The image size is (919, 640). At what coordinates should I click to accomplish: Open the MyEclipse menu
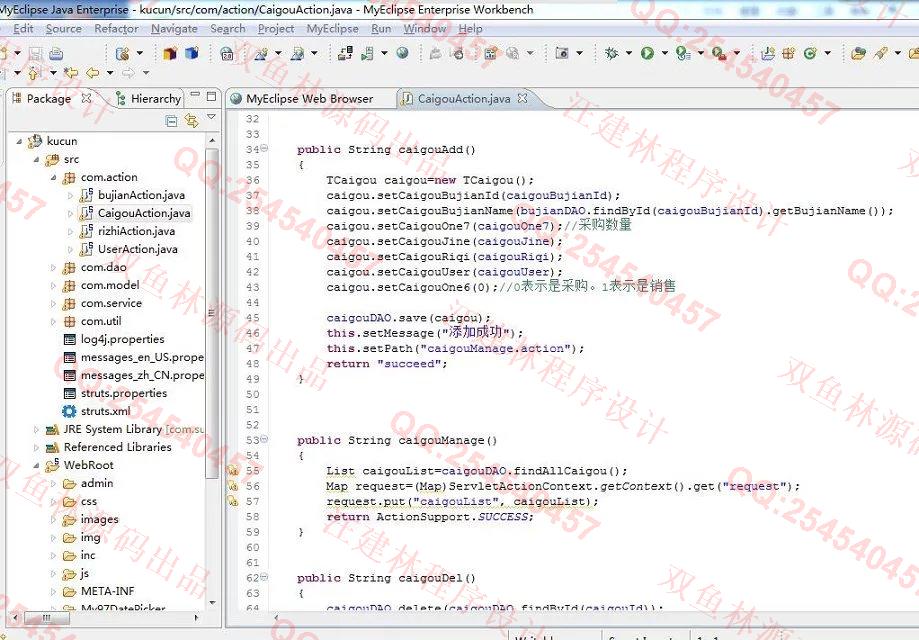[332, 29]
